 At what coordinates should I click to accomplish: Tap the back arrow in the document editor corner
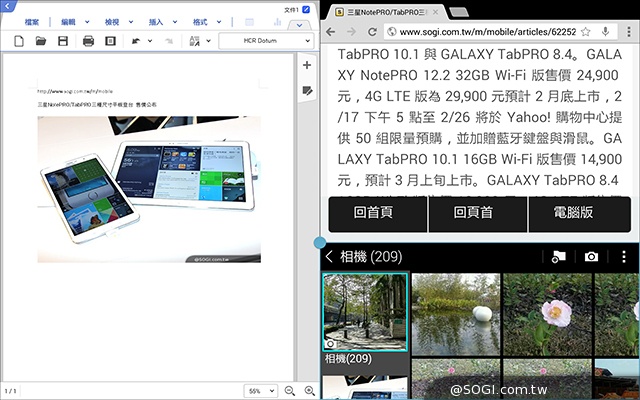pos(7,6)
